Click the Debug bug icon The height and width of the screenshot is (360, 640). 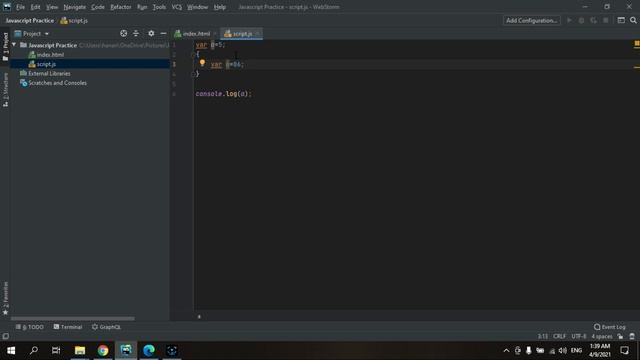pyautogui.click(x=581, y=20)
